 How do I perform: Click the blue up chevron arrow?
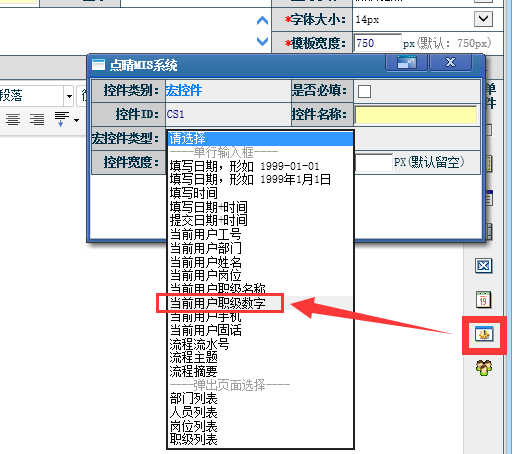[x=262, y=21]
